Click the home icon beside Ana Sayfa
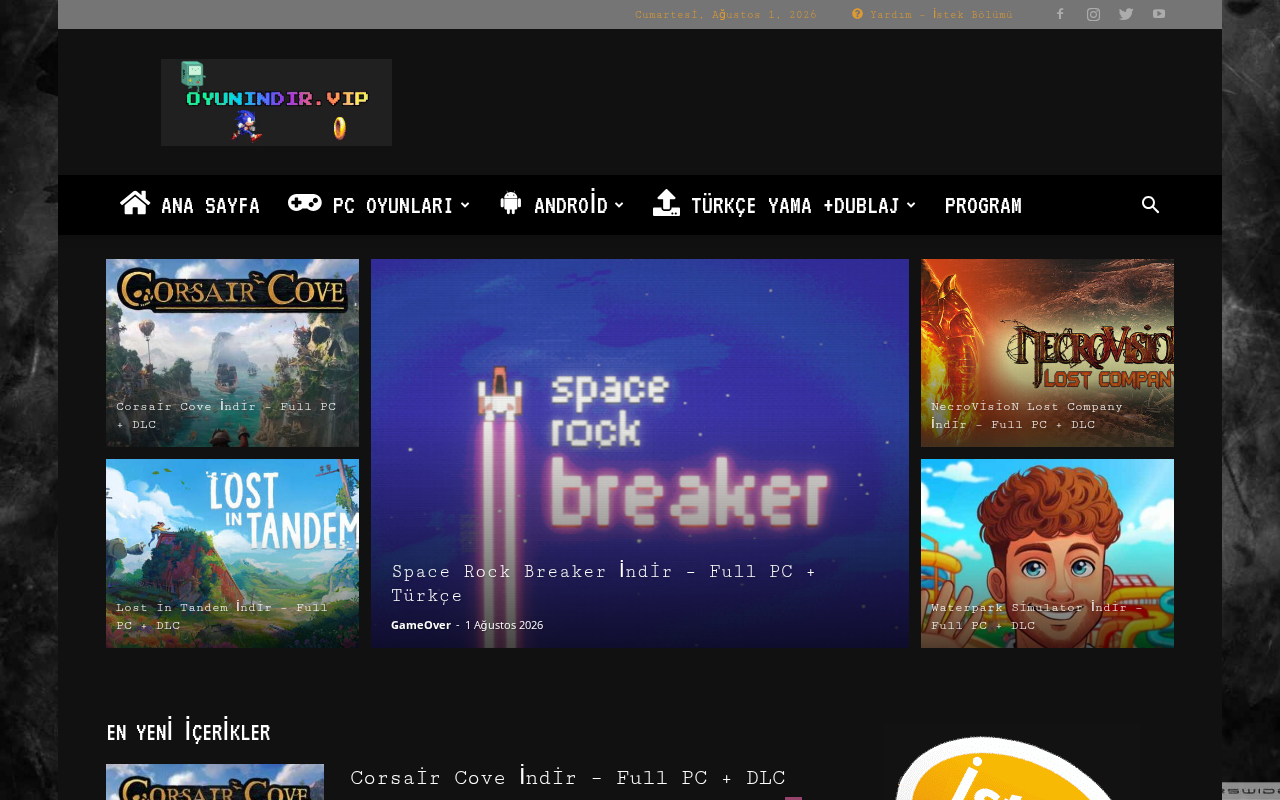 coord(135,203)
